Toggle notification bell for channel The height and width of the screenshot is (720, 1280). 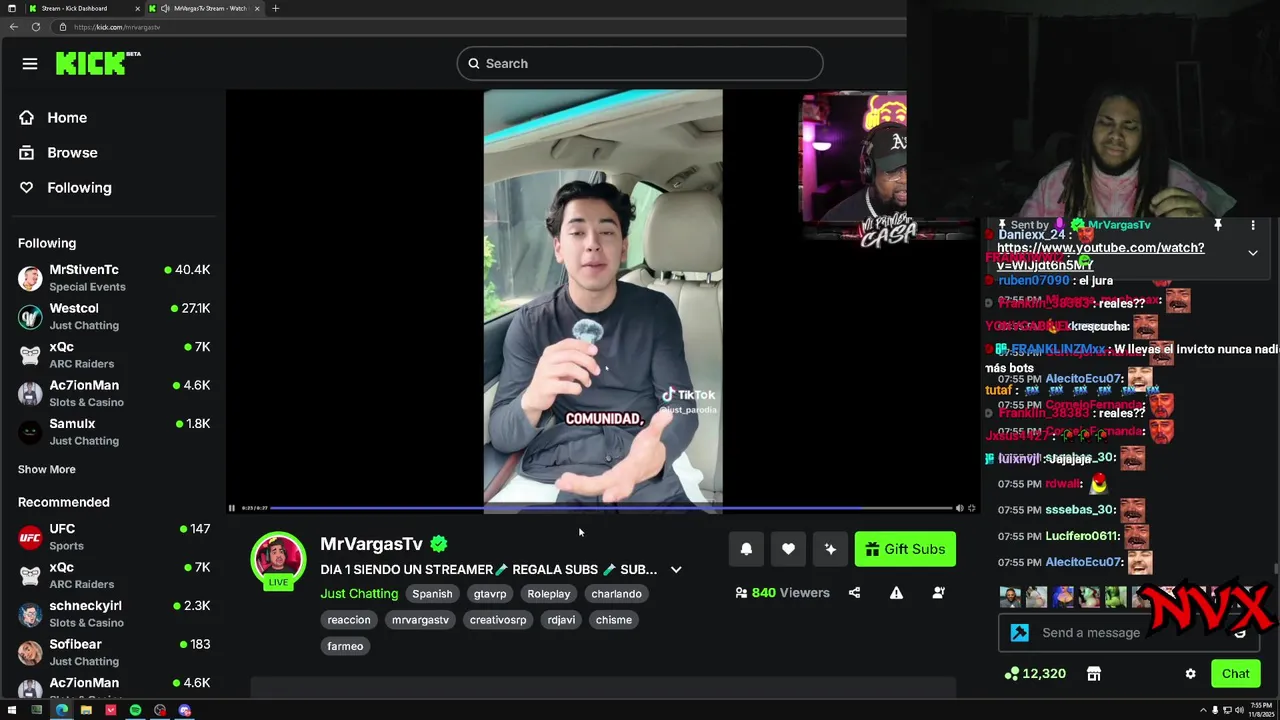click(x=746, y=549)
